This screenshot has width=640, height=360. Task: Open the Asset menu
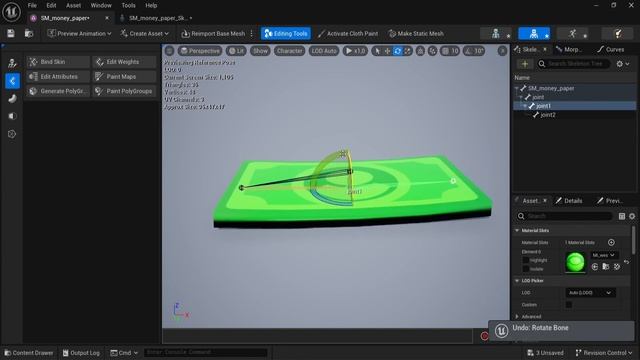[x=73, y=5]
